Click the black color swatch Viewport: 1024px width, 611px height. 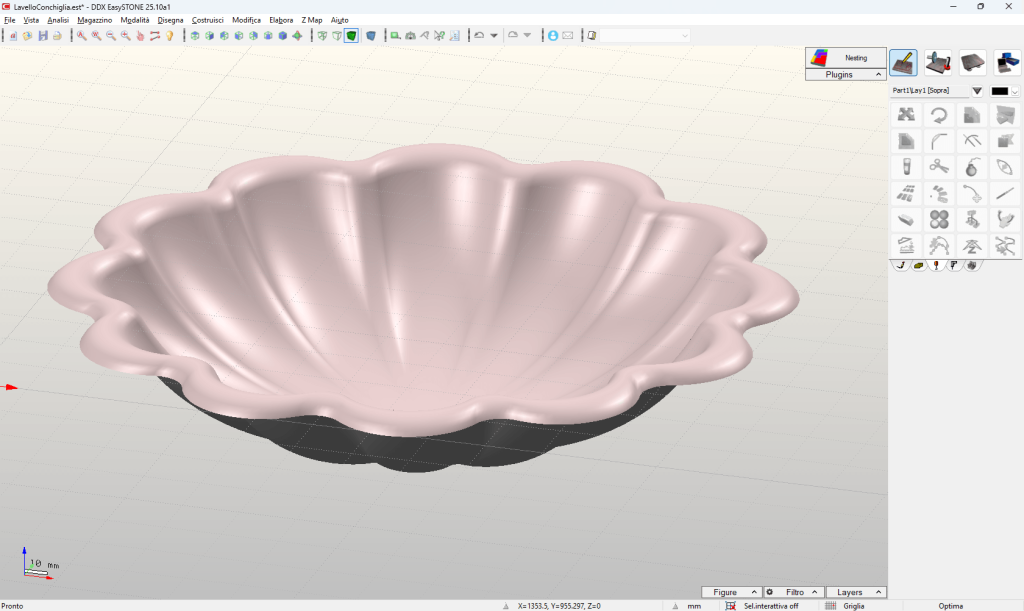pos(1000,91)
